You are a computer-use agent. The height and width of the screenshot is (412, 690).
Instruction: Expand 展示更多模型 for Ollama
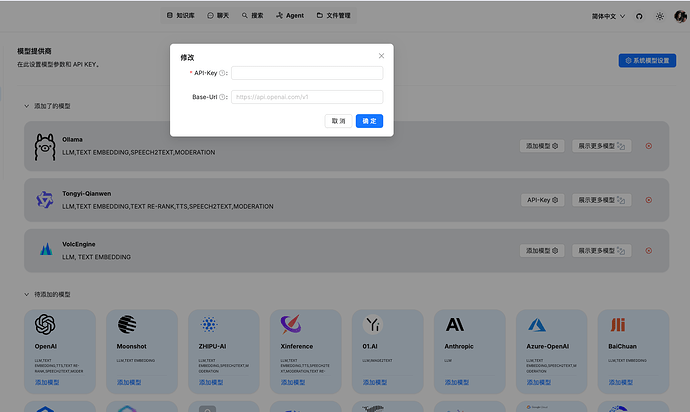602,146
